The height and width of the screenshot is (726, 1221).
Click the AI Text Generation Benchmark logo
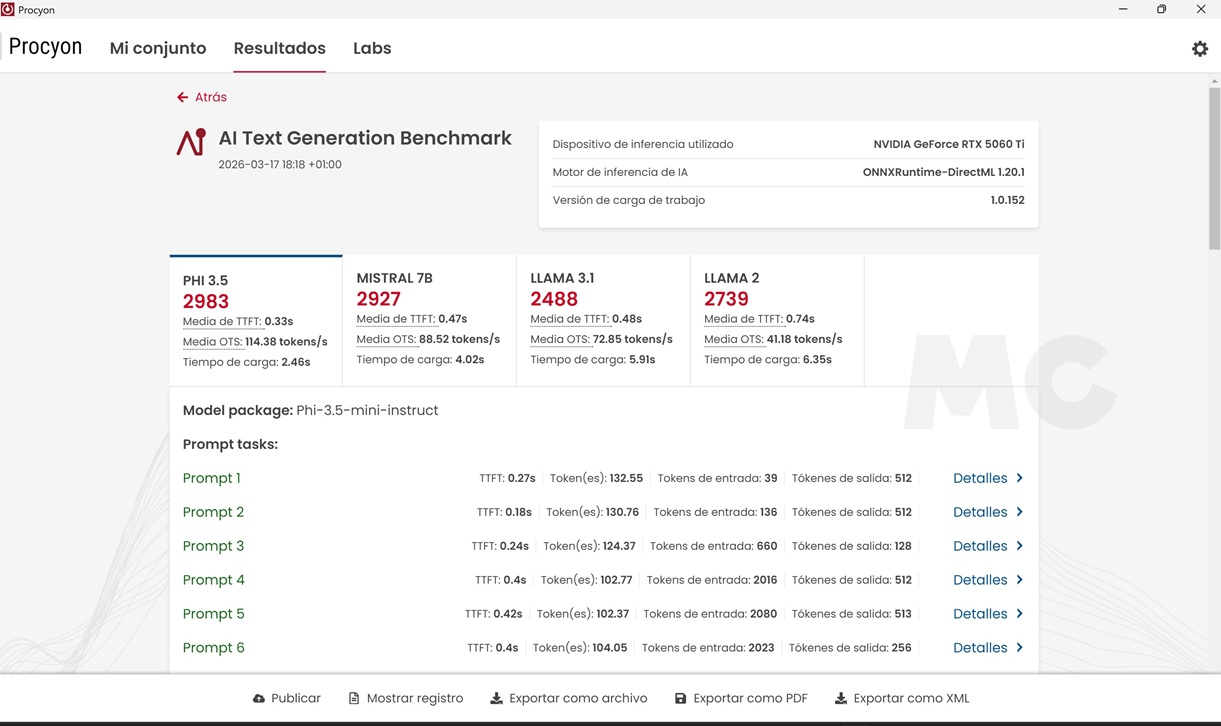[191, 143]
